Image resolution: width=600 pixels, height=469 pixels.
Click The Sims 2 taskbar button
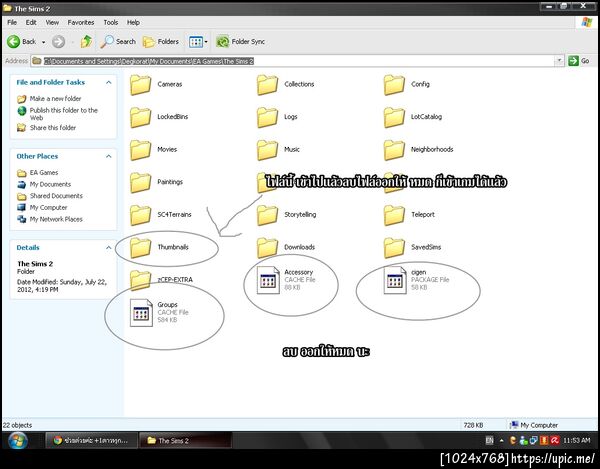pyautogui.click(x=185, y=440)
